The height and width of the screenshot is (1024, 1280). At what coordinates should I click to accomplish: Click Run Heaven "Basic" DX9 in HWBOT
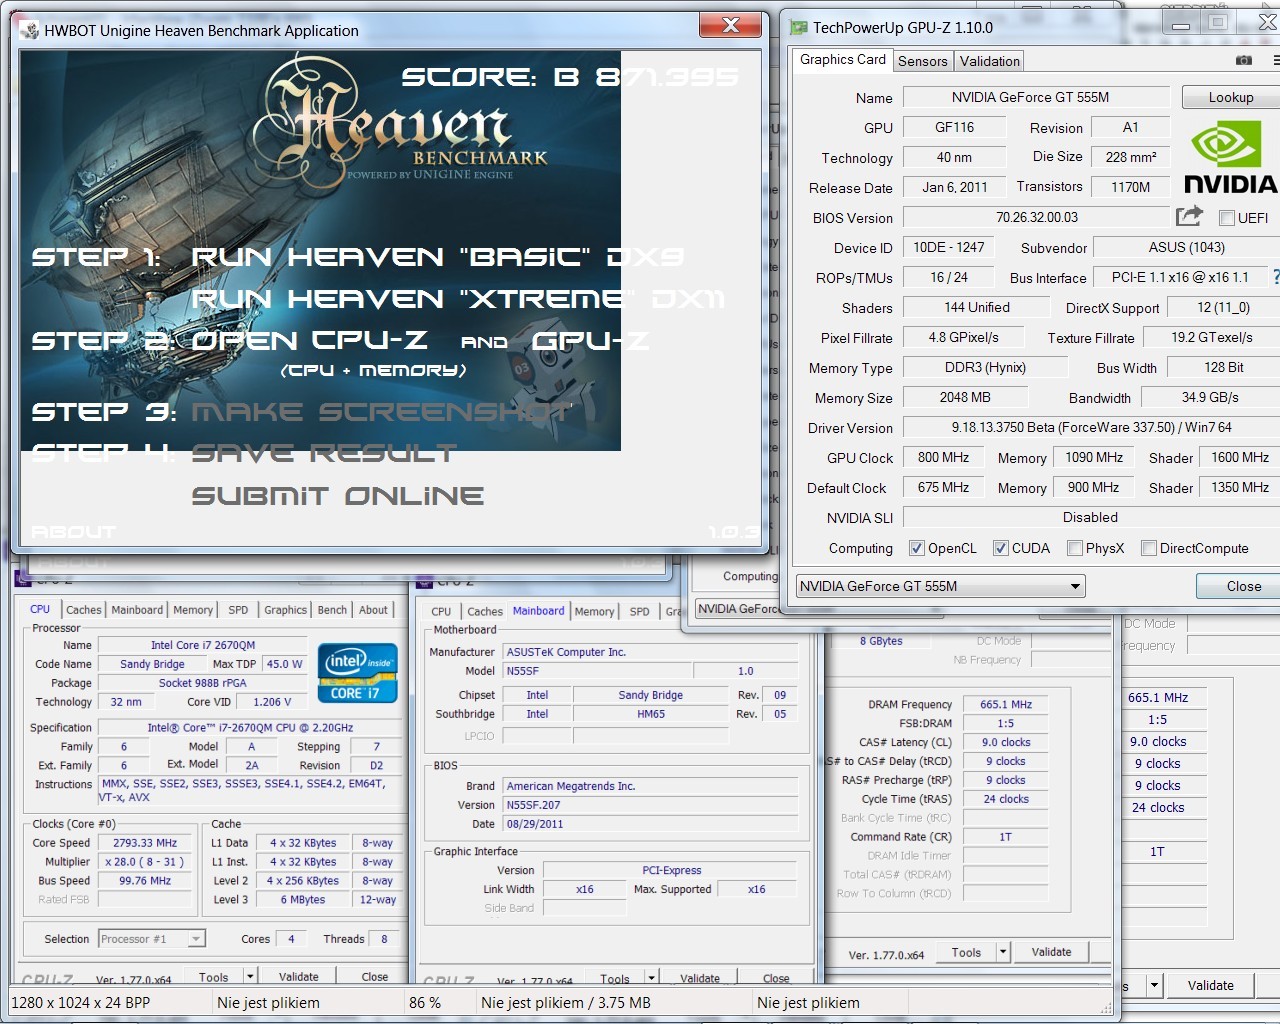(438, 257)
